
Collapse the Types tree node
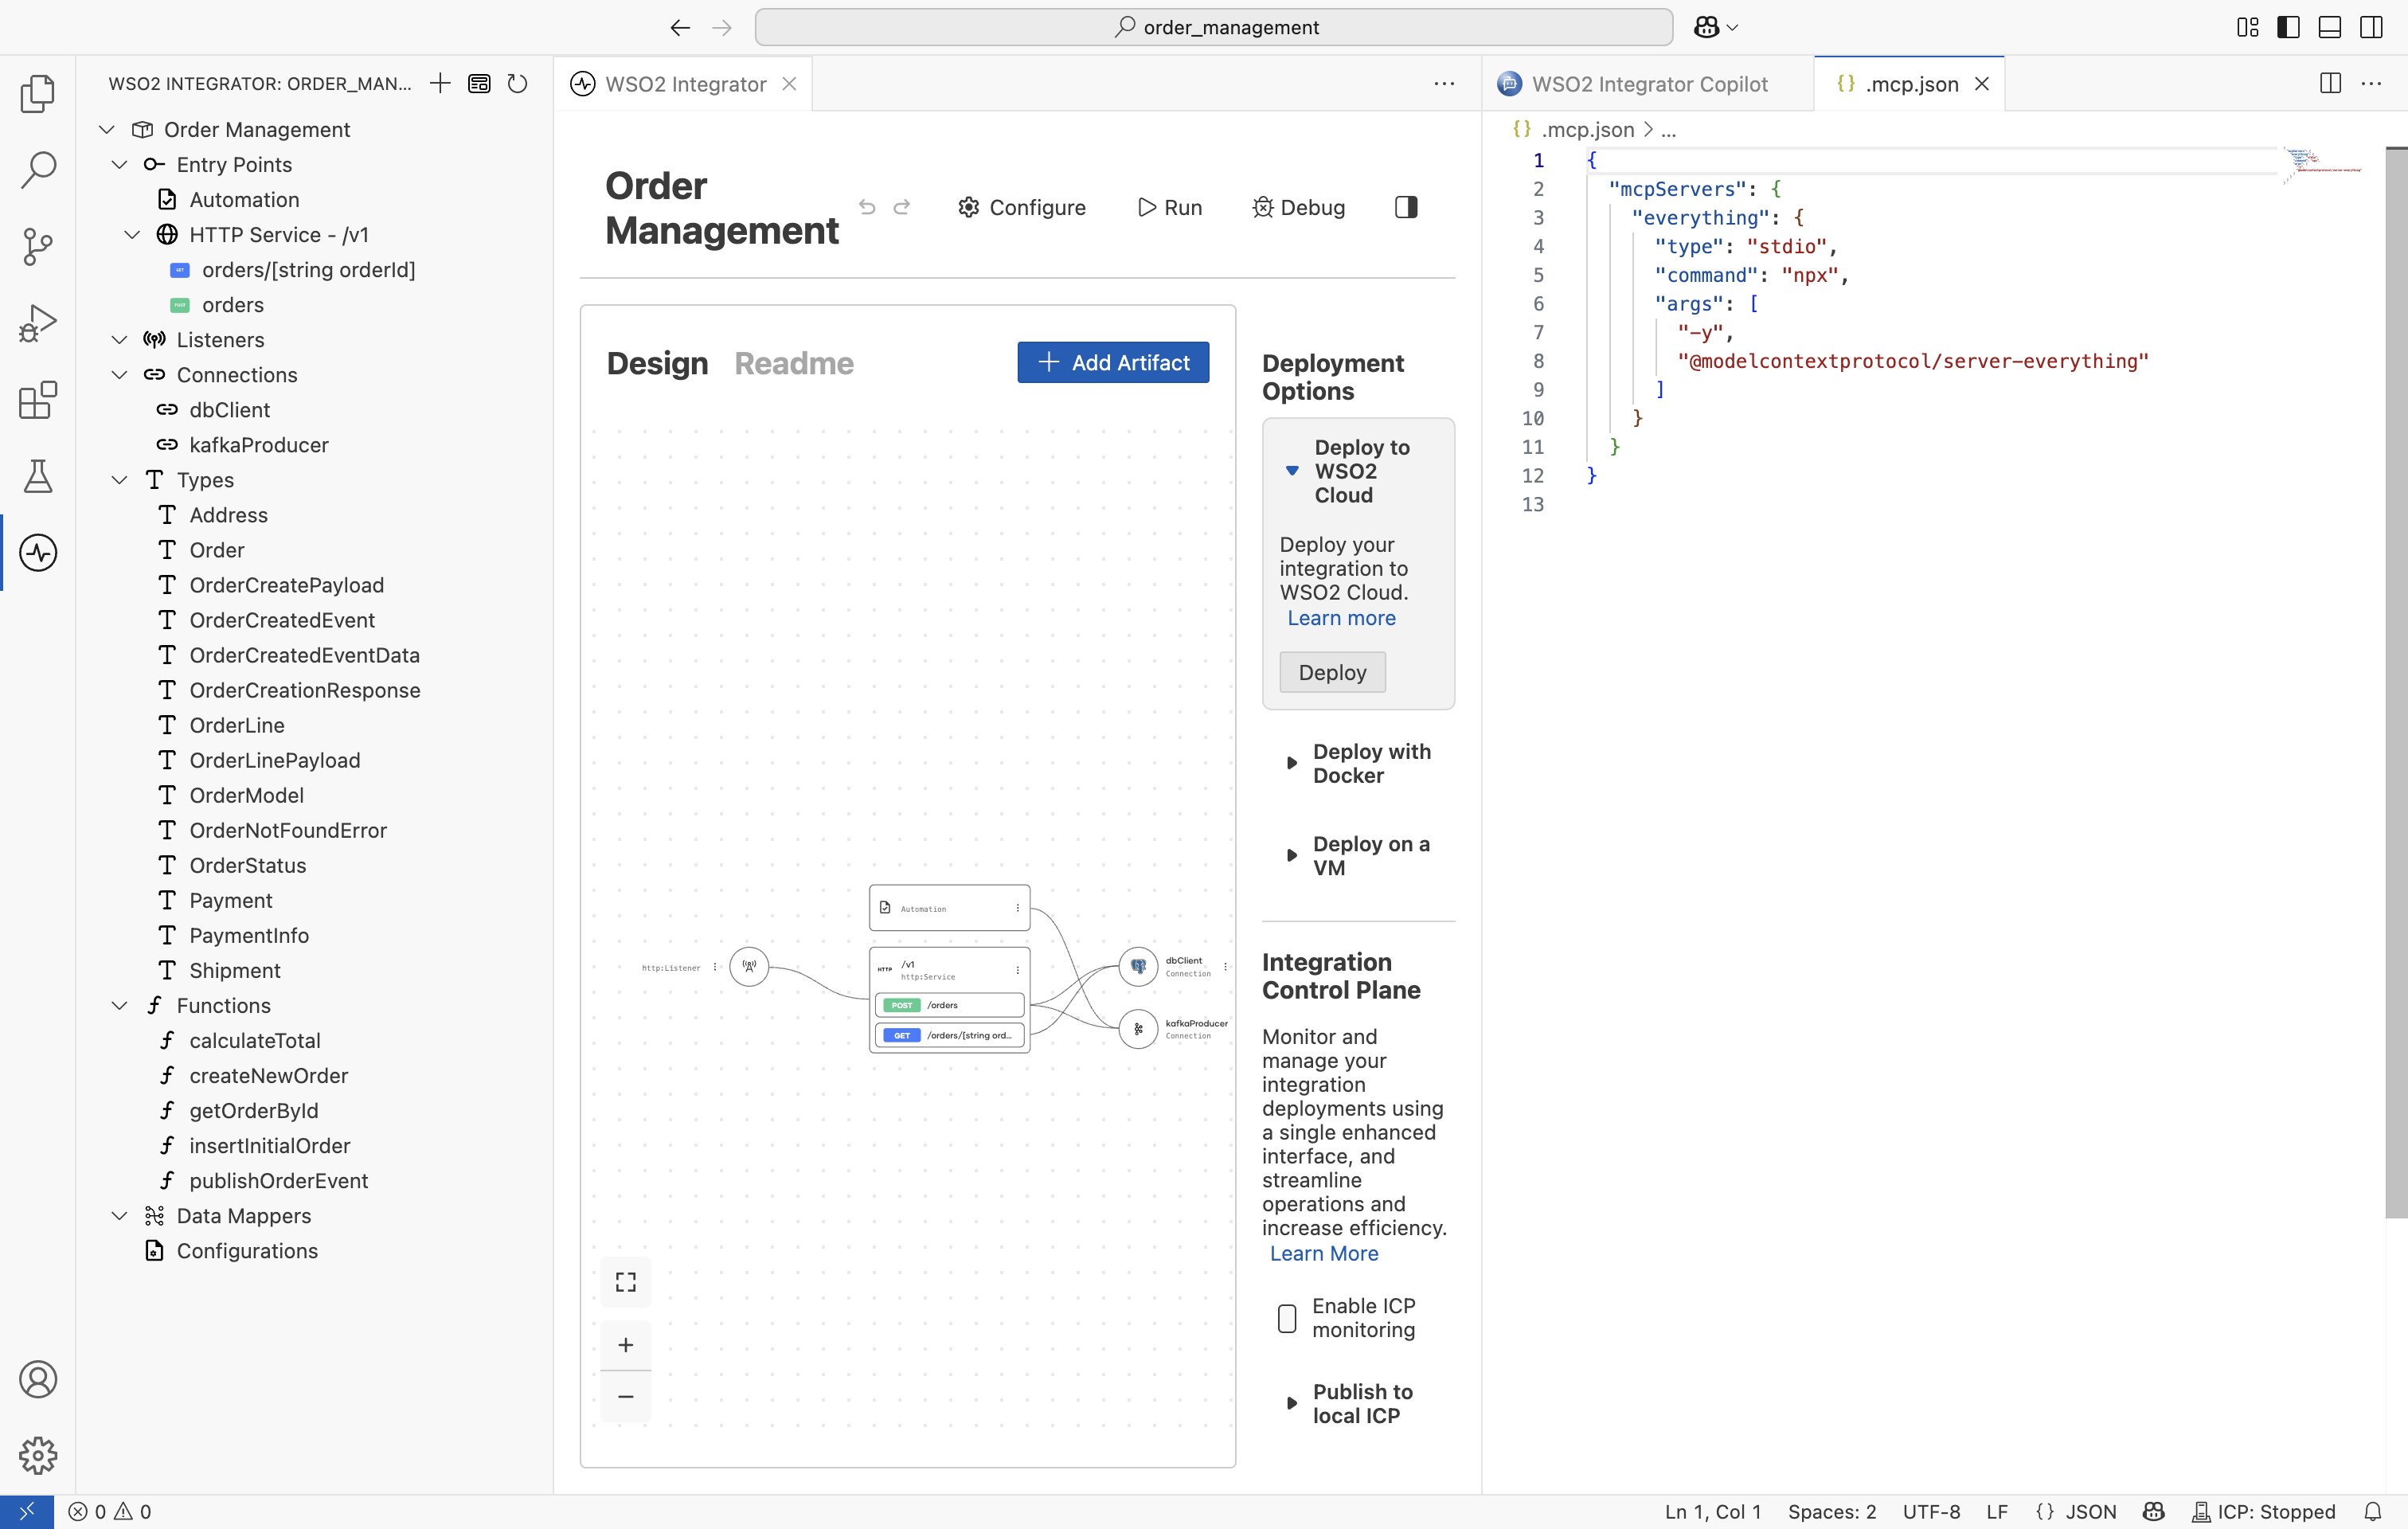[119, 480]
